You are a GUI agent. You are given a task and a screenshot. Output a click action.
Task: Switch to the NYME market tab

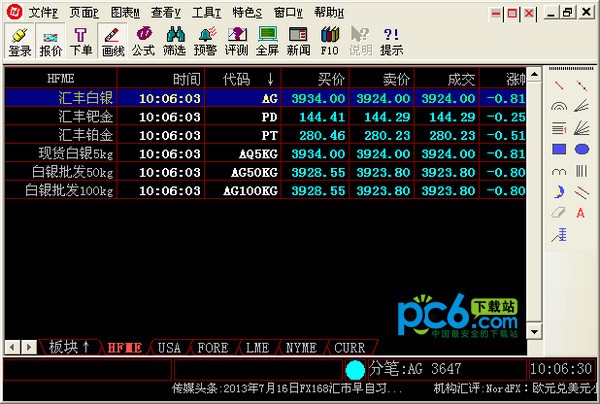[x=301, y=347]
